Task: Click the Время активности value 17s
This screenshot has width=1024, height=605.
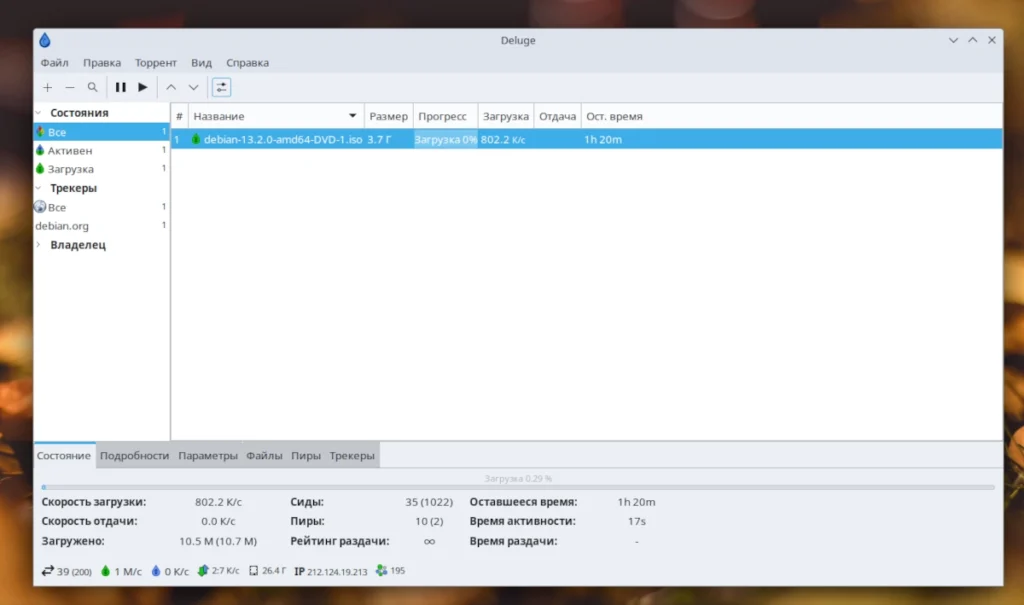Action: [637, 521]
